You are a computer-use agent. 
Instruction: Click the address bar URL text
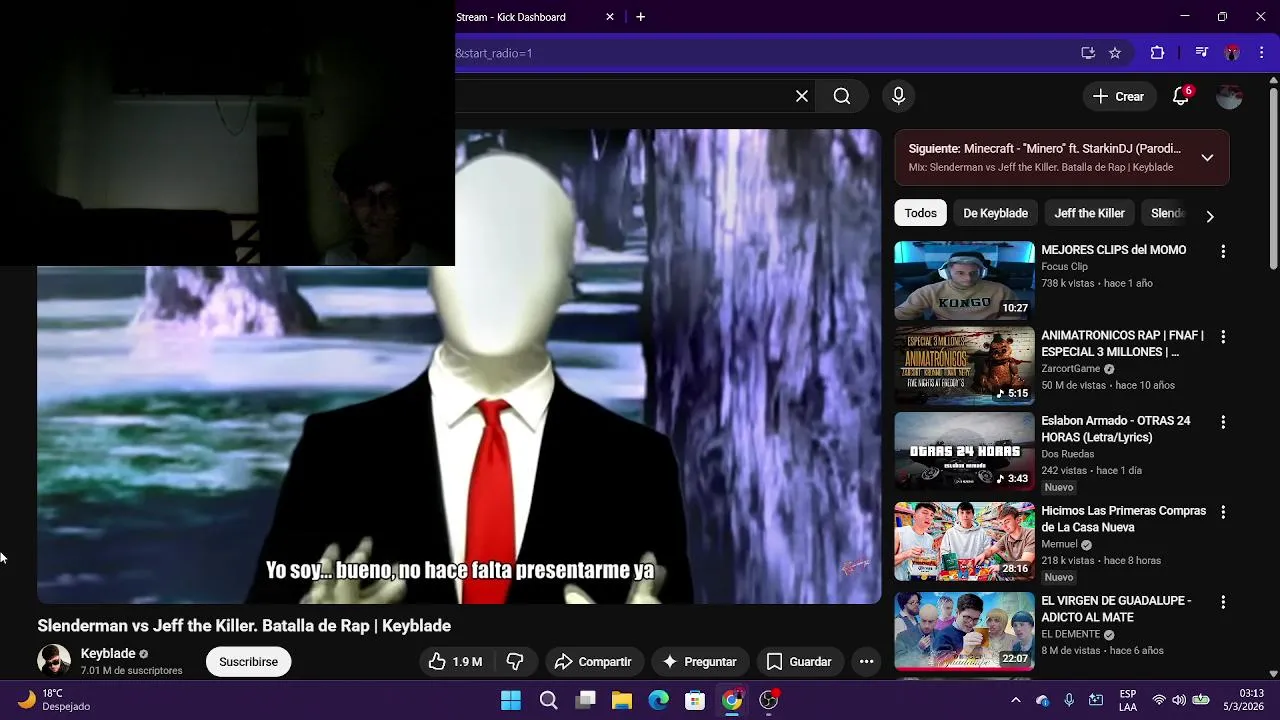(494, 53)
